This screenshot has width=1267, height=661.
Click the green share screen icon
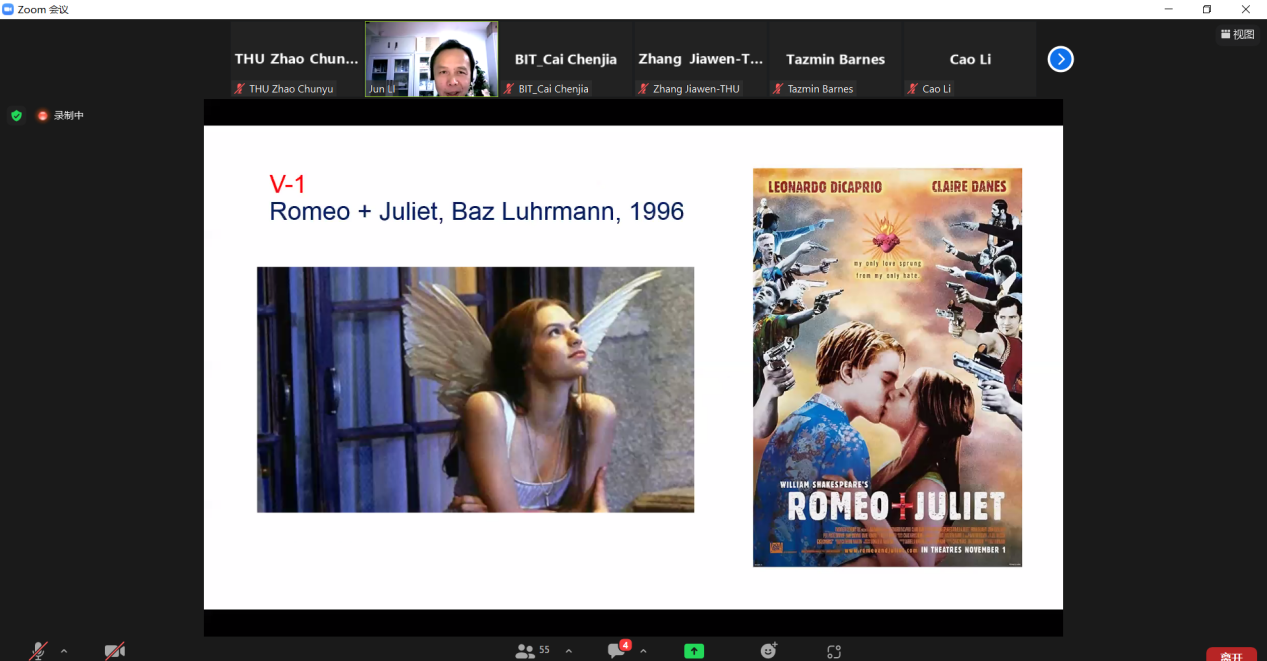(694, 651)
